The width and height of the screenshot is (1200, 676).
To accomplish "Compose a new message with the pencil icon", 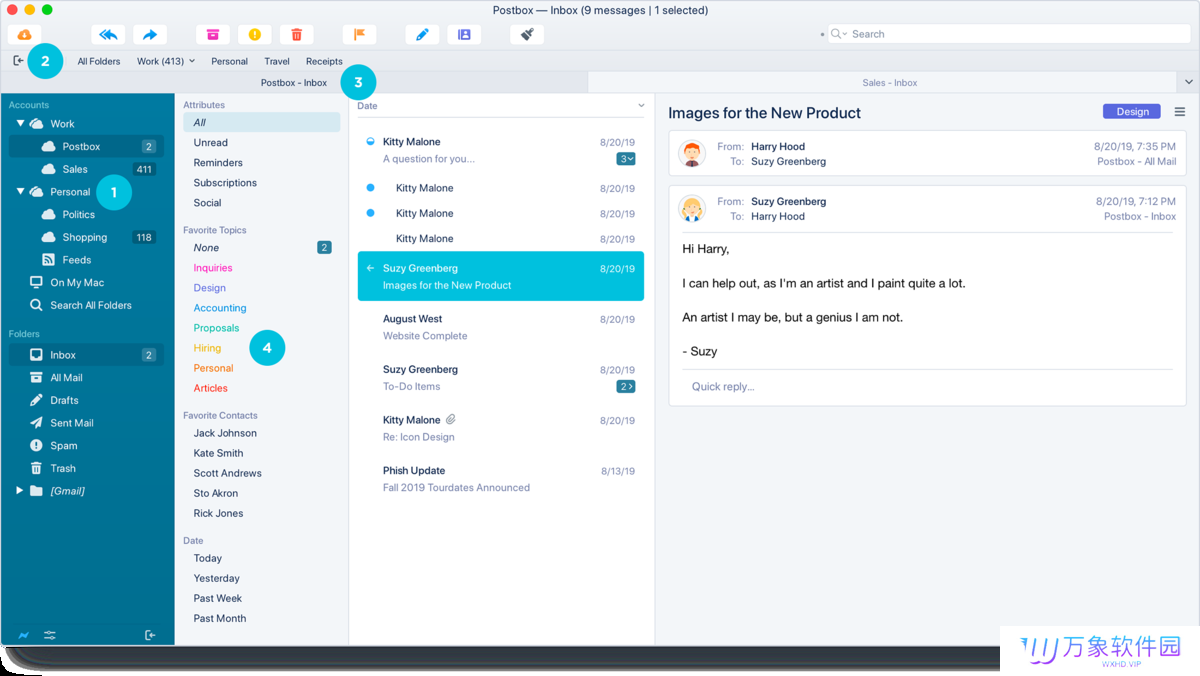I will point(422,34).
